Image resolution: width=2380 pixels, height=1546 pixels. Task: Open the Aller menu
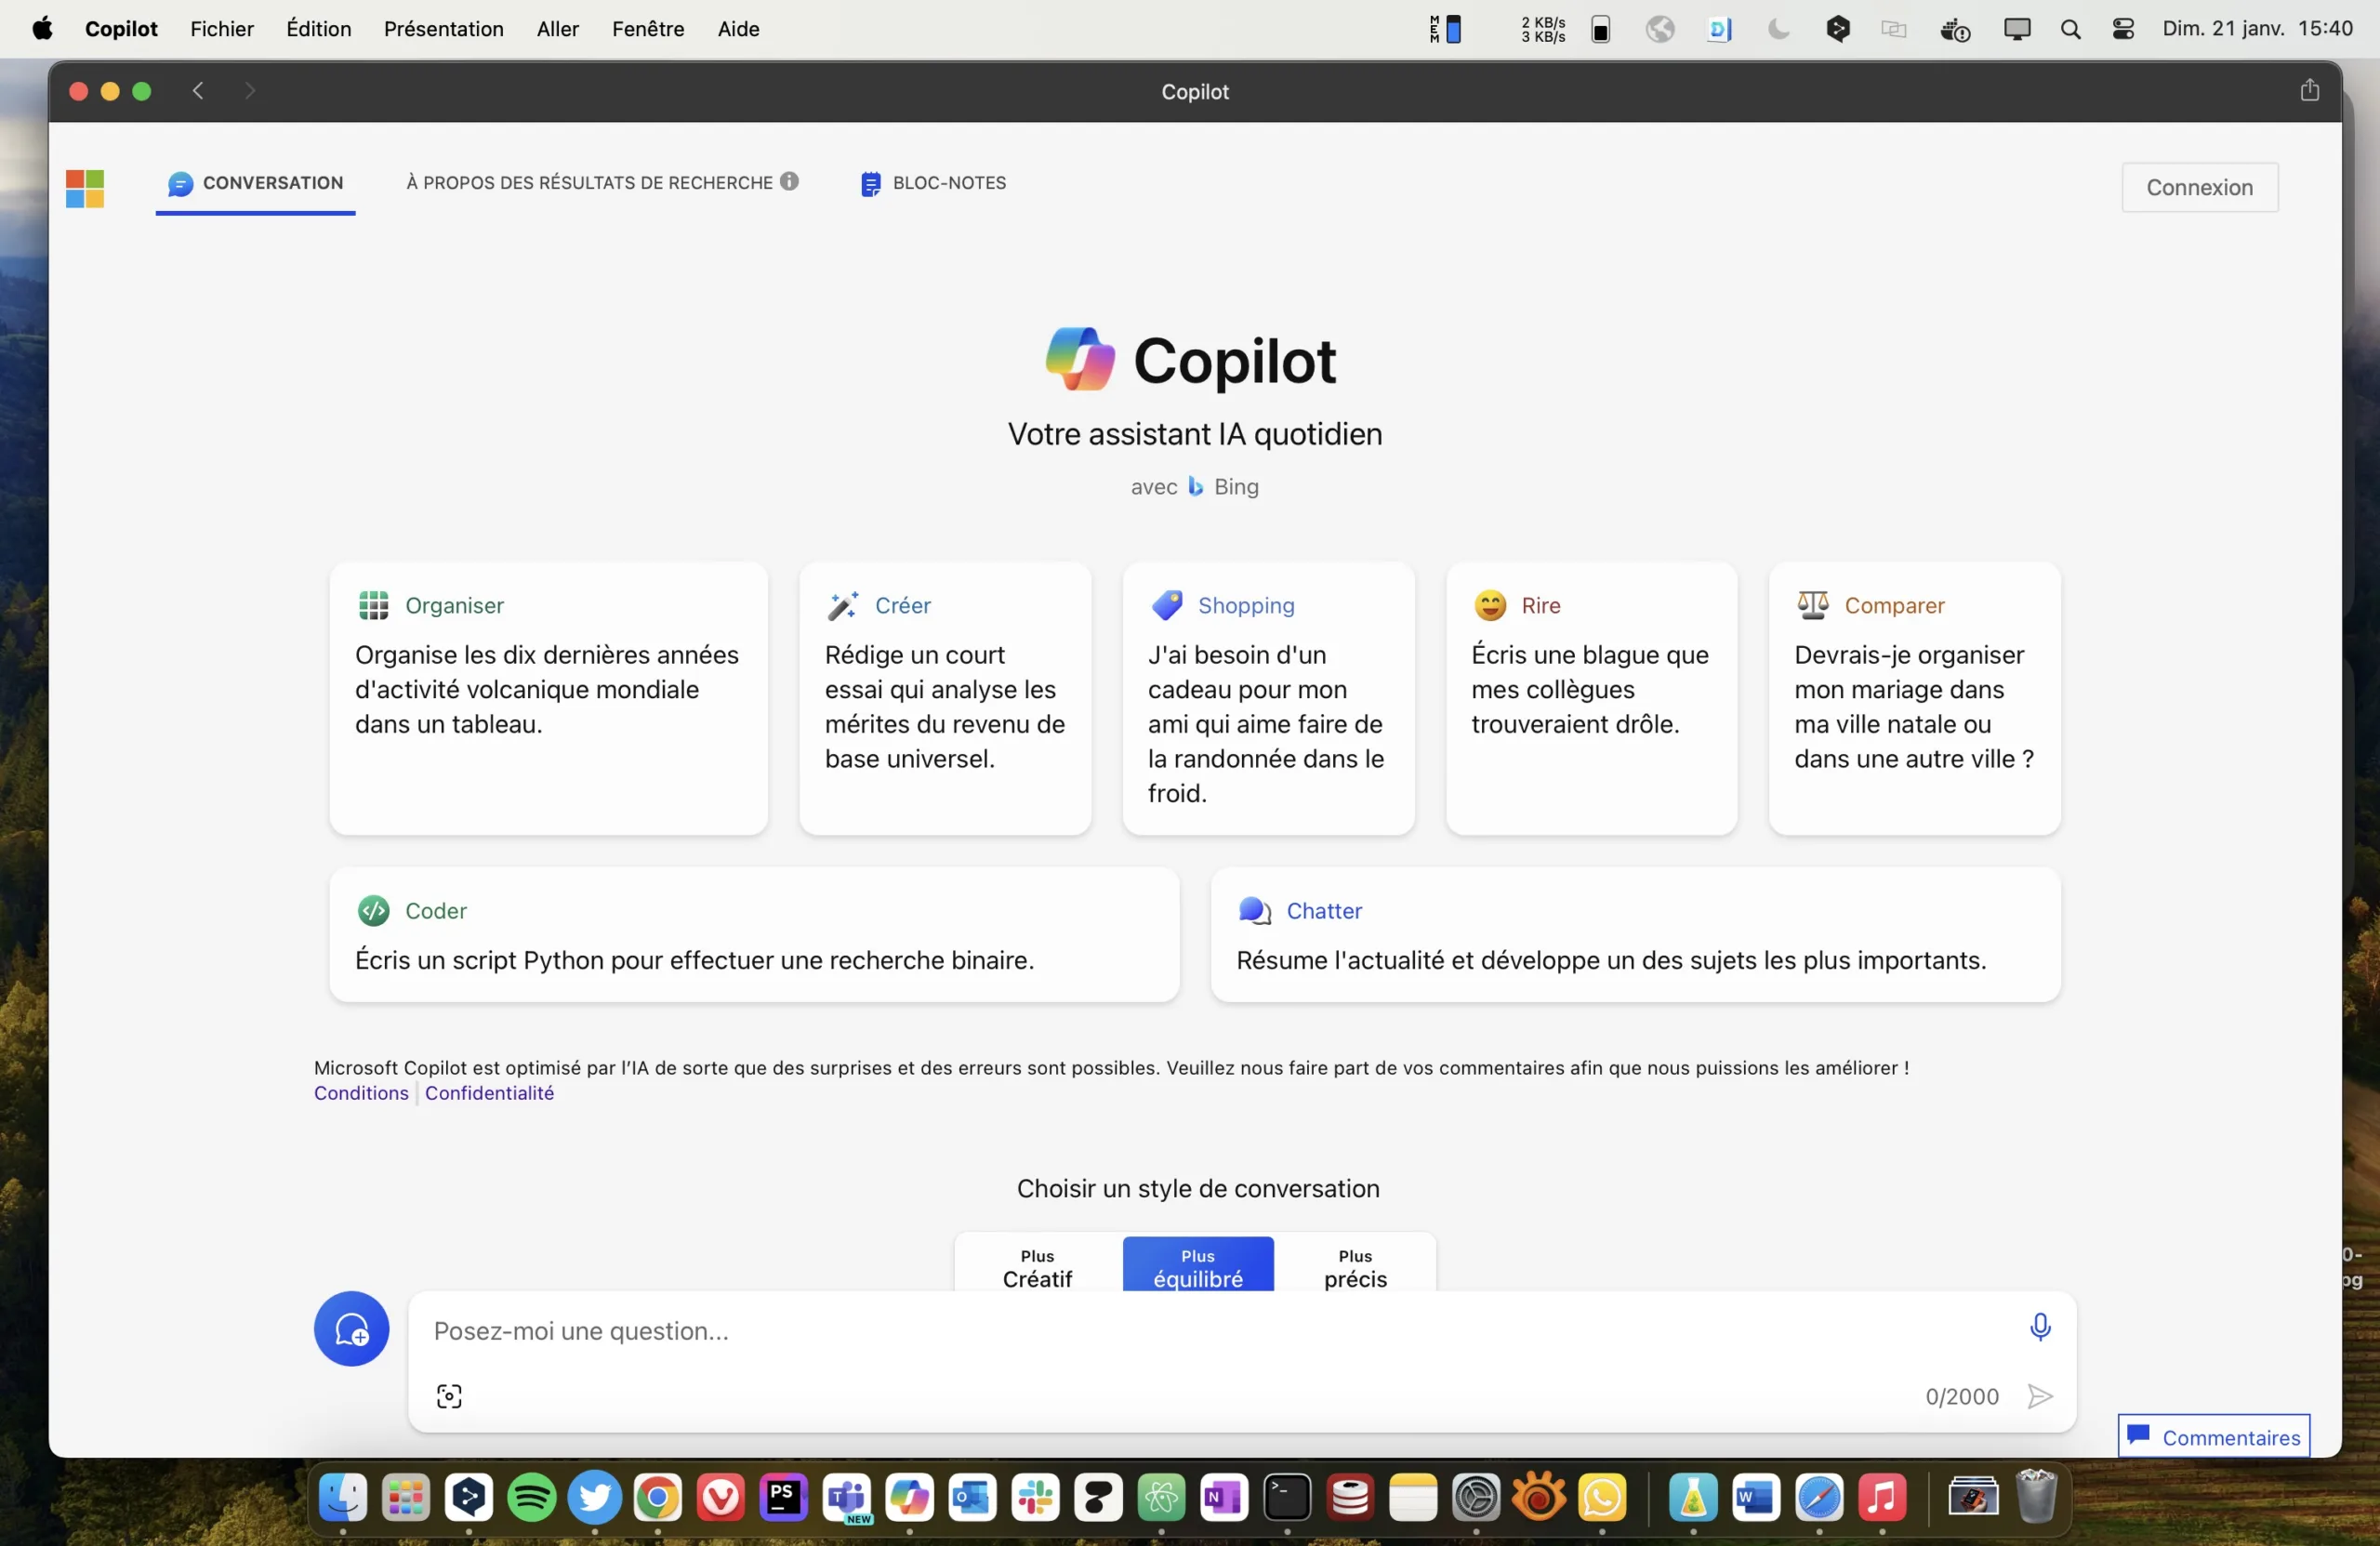(x=558, y=29)
